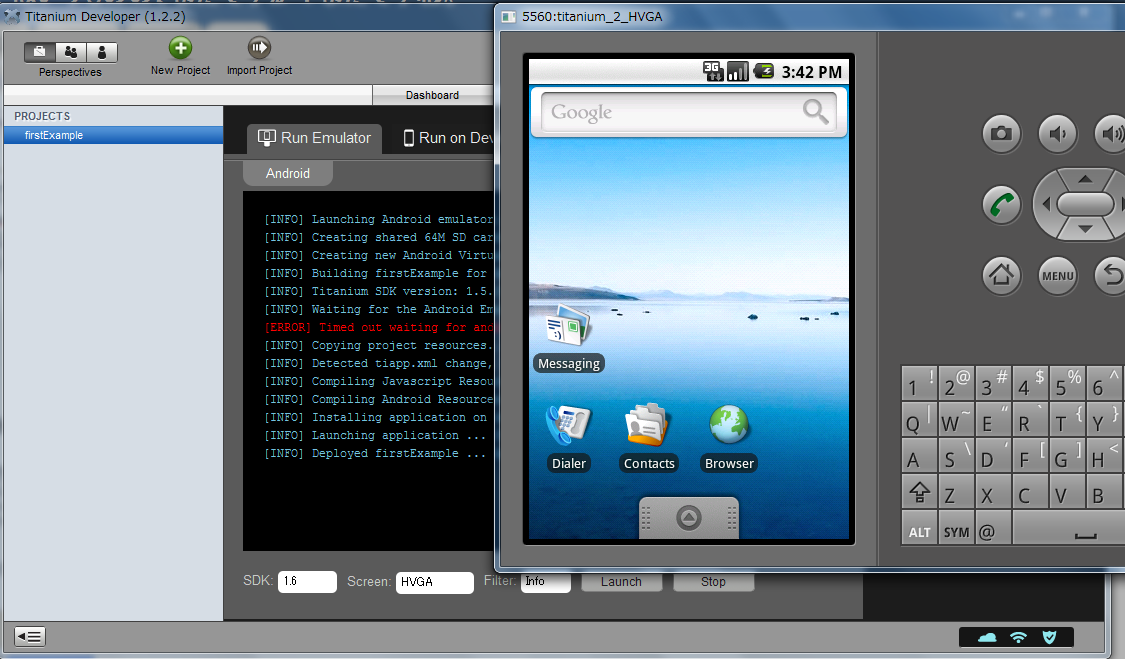Click the emulator volume down button
1125x659 pixels.
pyautogui.click(x=1058, y=134)
